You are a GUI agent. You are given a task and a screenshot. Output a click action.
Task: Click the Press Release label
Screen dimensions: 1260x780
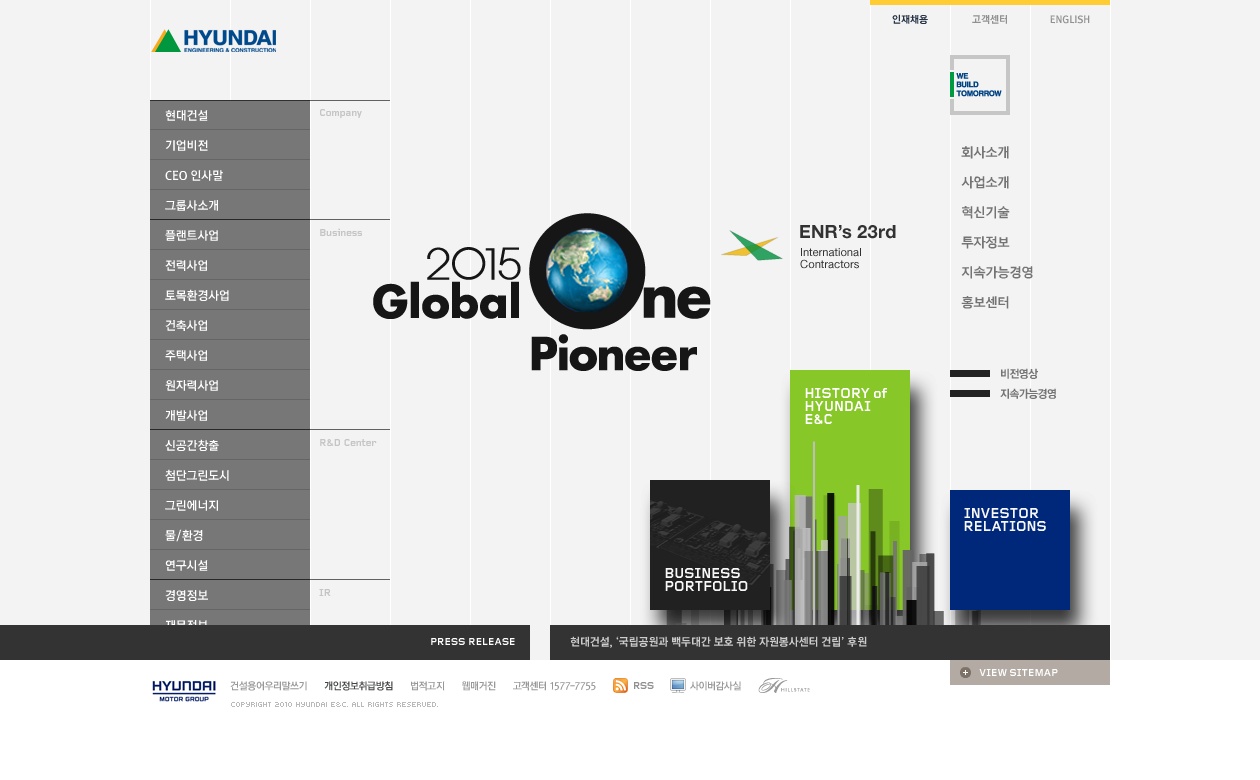tap(473, 642)
